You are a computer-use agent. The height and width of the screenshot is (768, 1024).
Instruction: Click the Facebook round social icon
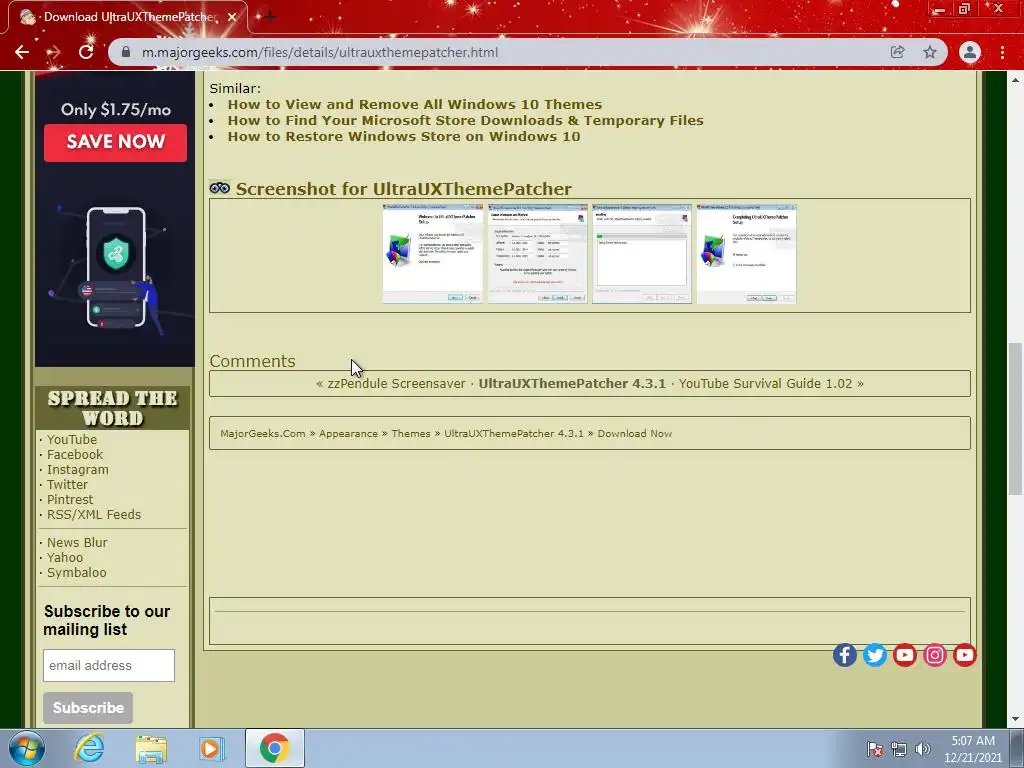tap(845, 655)
